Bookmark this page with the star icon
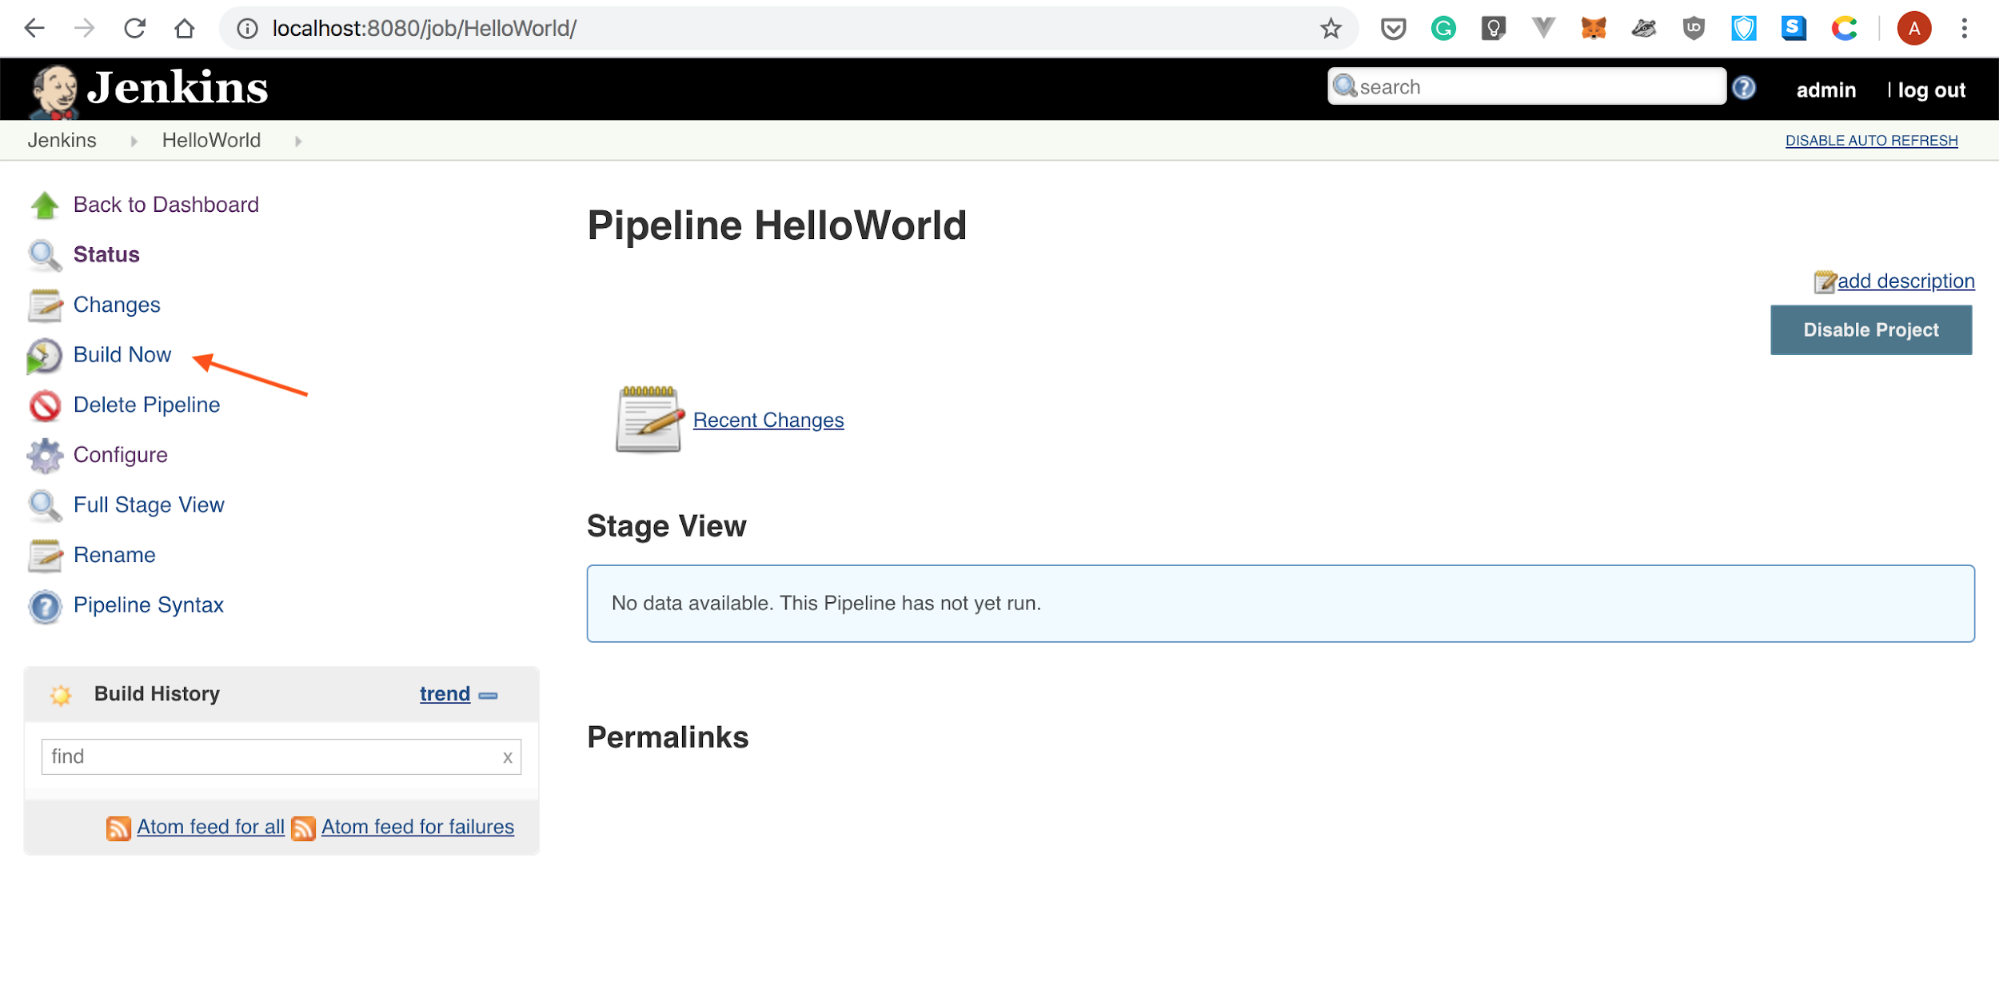1999x990 pixels. pos(1330,29)
